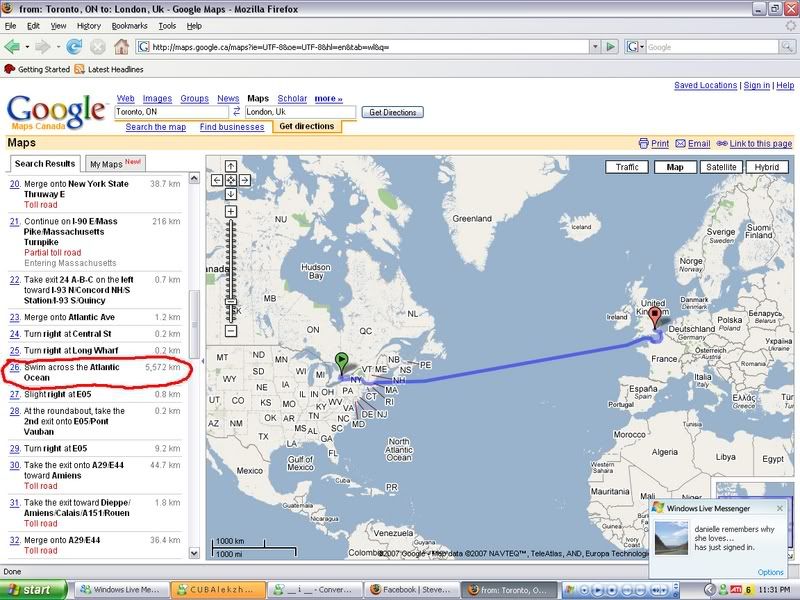800x600 pixels.
Task: Pan map left arrow
Action: pyautogui.click(x=217, y=180)
